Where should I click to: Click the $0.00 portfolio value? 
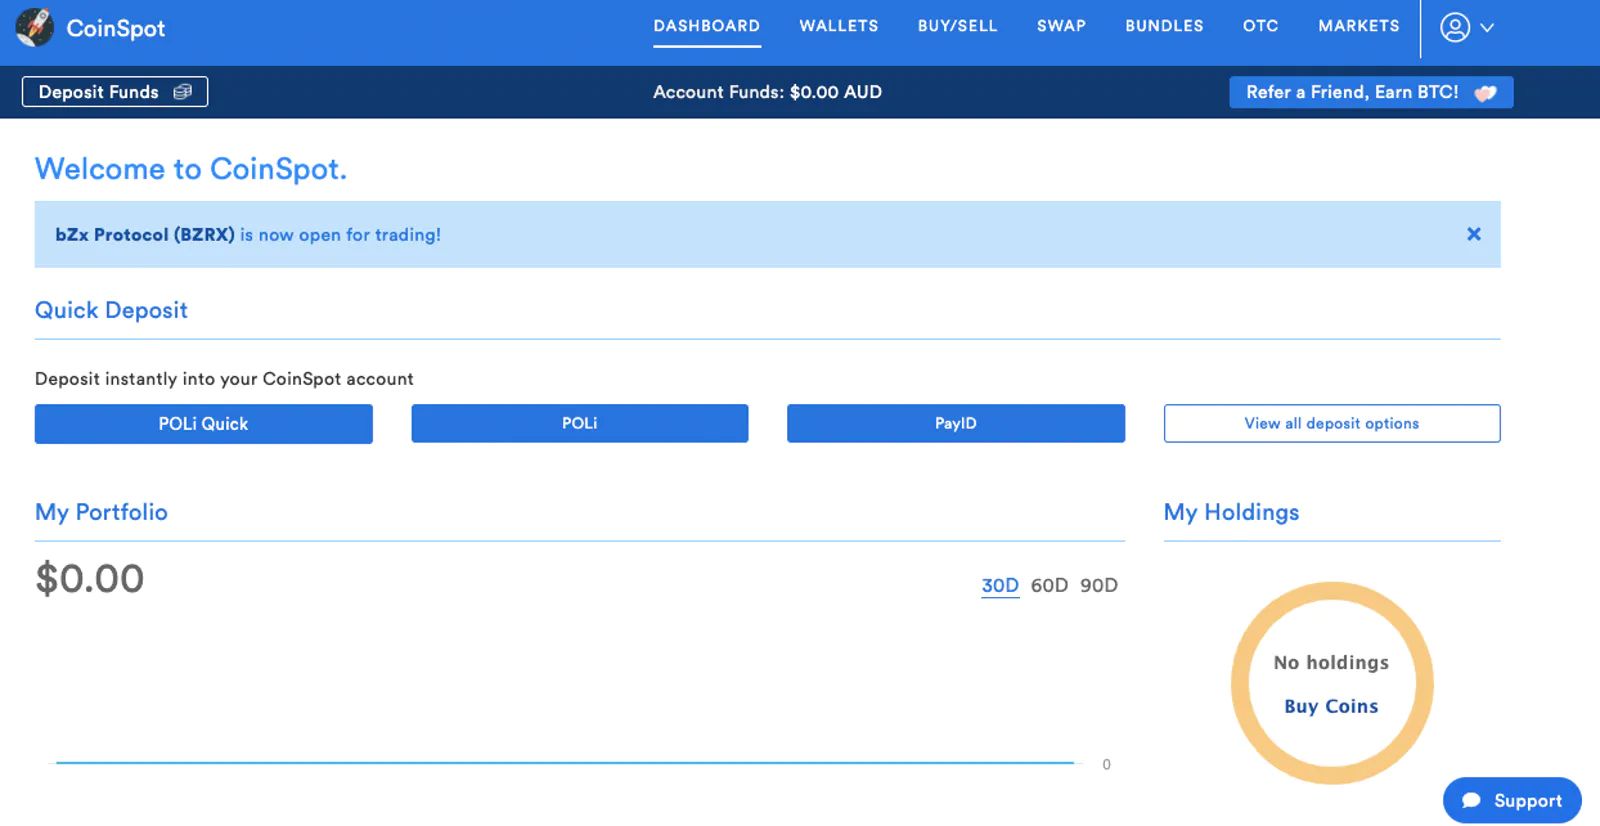90,579
